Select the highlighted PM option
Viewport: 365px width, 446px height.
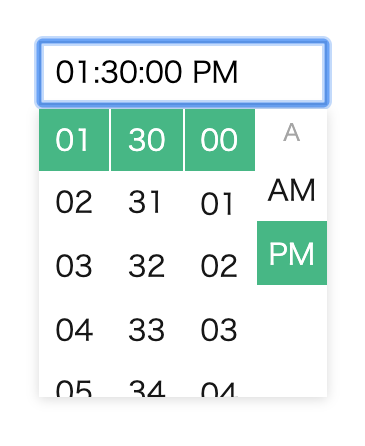click(292, 253)
